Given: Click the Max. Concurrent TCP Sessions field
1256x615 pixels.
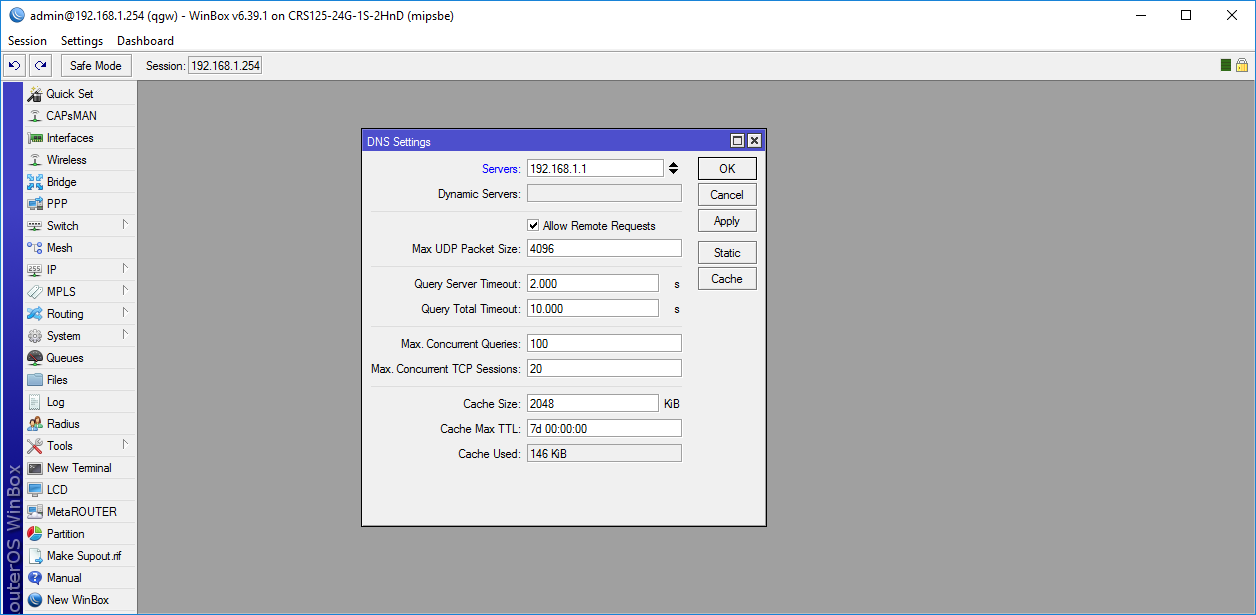Looking at the screenshot, I should tap(604, 369).
